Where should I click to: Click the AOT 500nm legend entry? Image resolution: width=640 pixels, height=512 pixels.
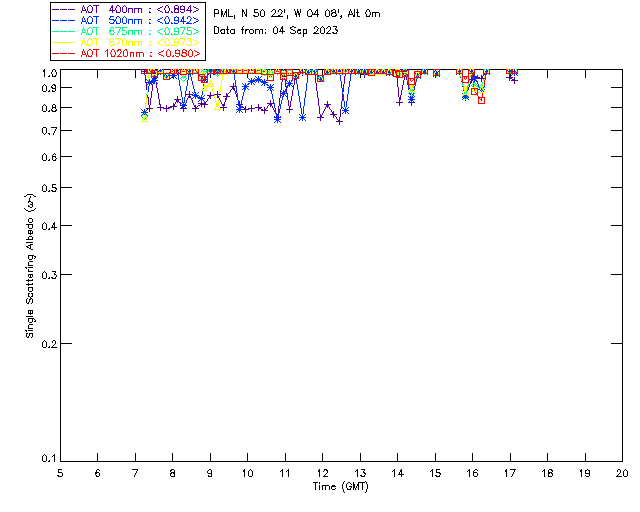click(127, 20)
